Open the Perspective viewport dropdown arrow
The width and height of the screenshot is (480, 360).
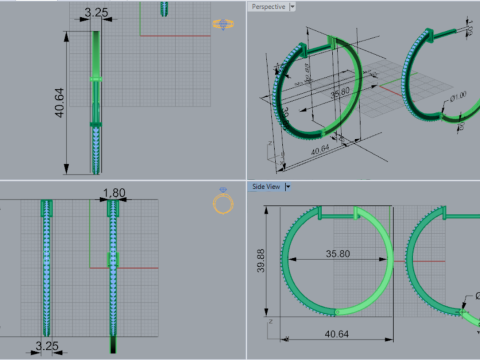click(x=292, y=7)
